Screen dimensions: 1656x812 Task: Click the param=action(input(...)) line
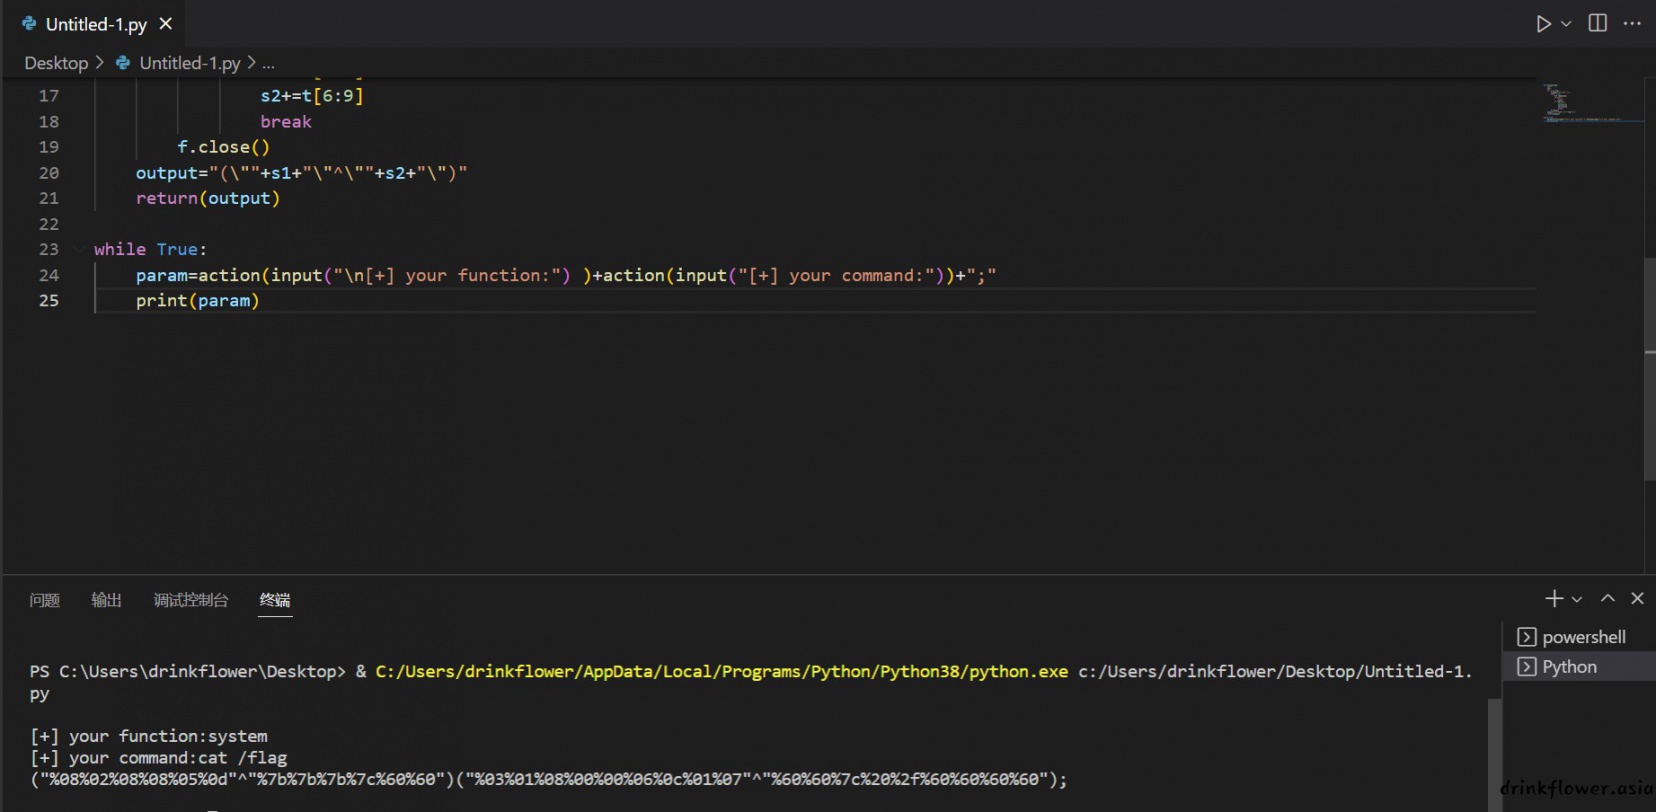(x=566, y=275)
